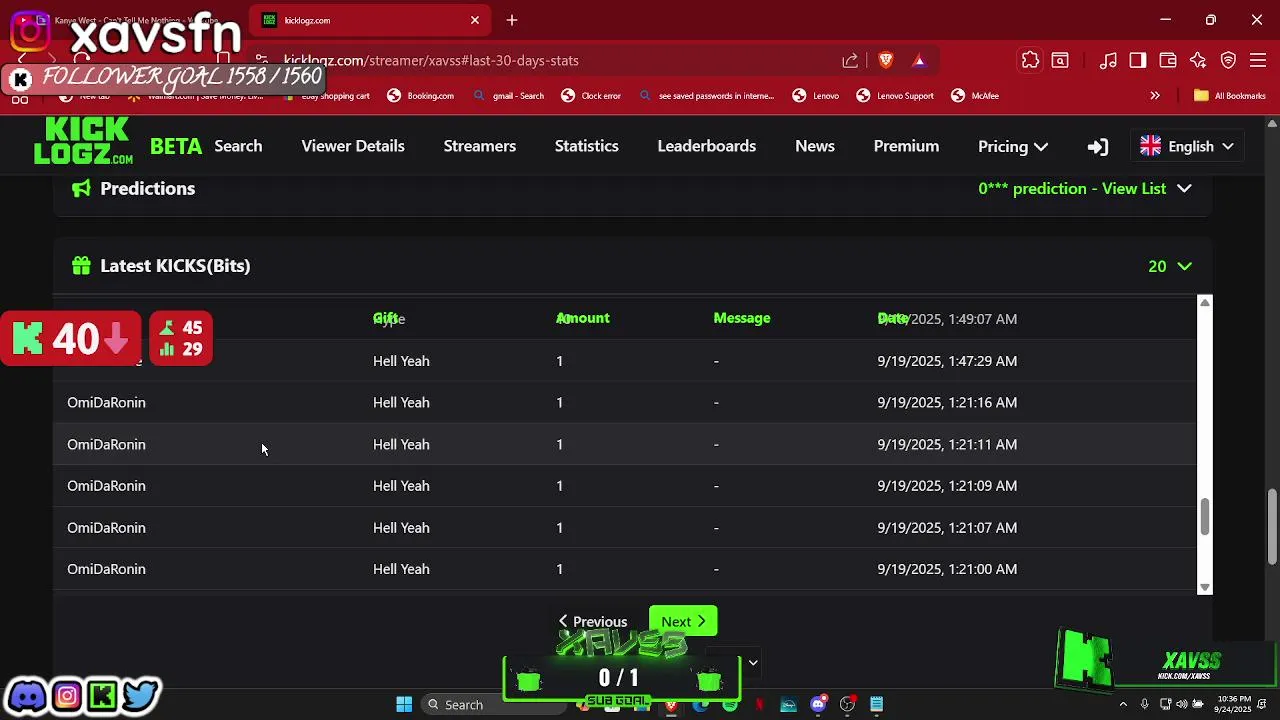Open the English language selector
The width and height of the screenshot is (1280, 720).
pyautogui.click(x=1187, y=147)
